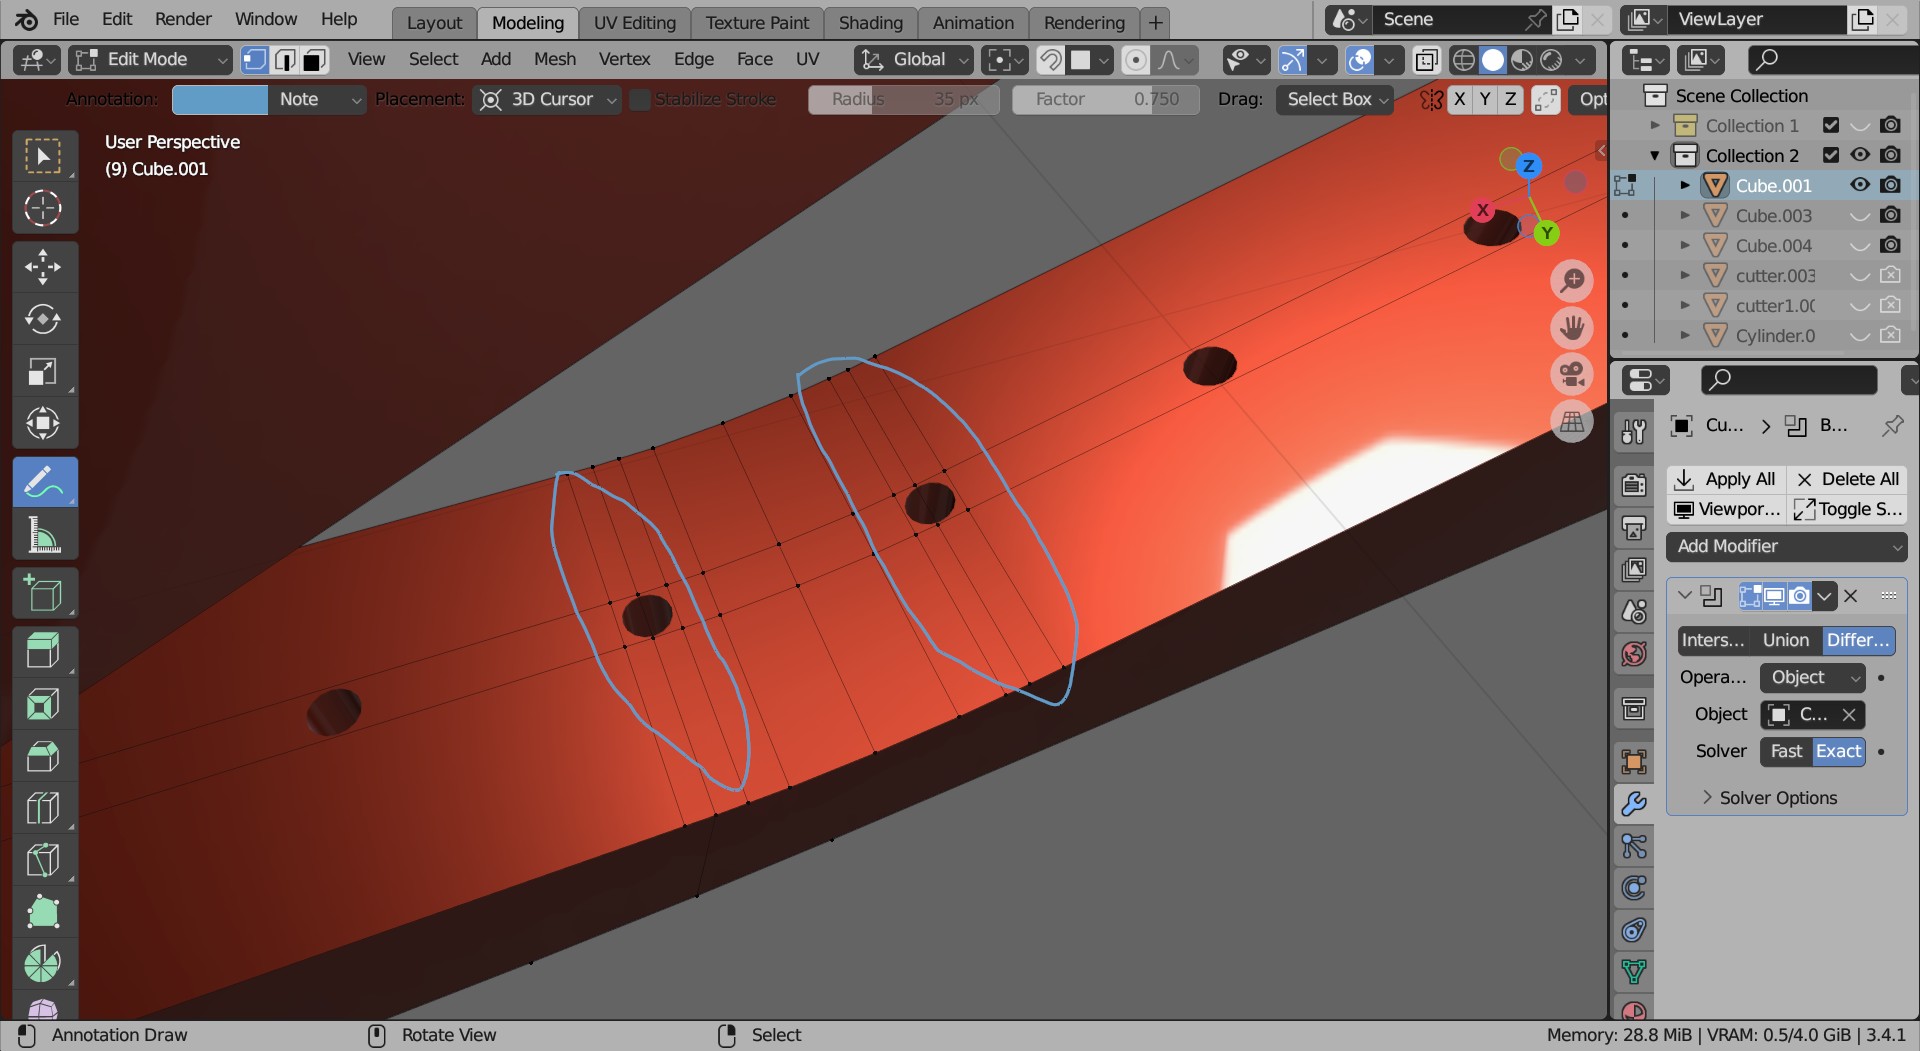Toggle X-ray display
Image resolution: width=1920 pixels, height=1051 pixels.
1426,60
